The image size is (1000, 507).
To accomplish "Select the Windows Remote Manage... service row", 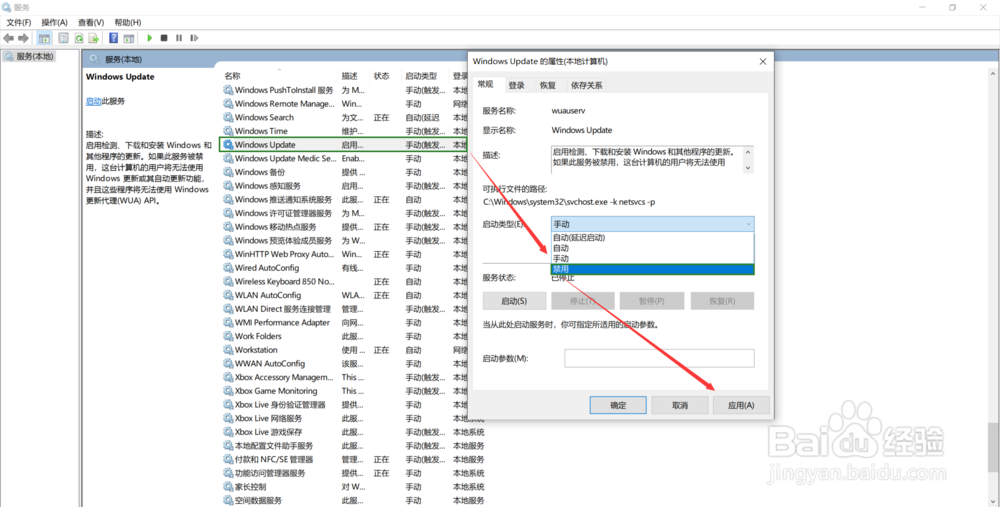I will tap(344, 104).
